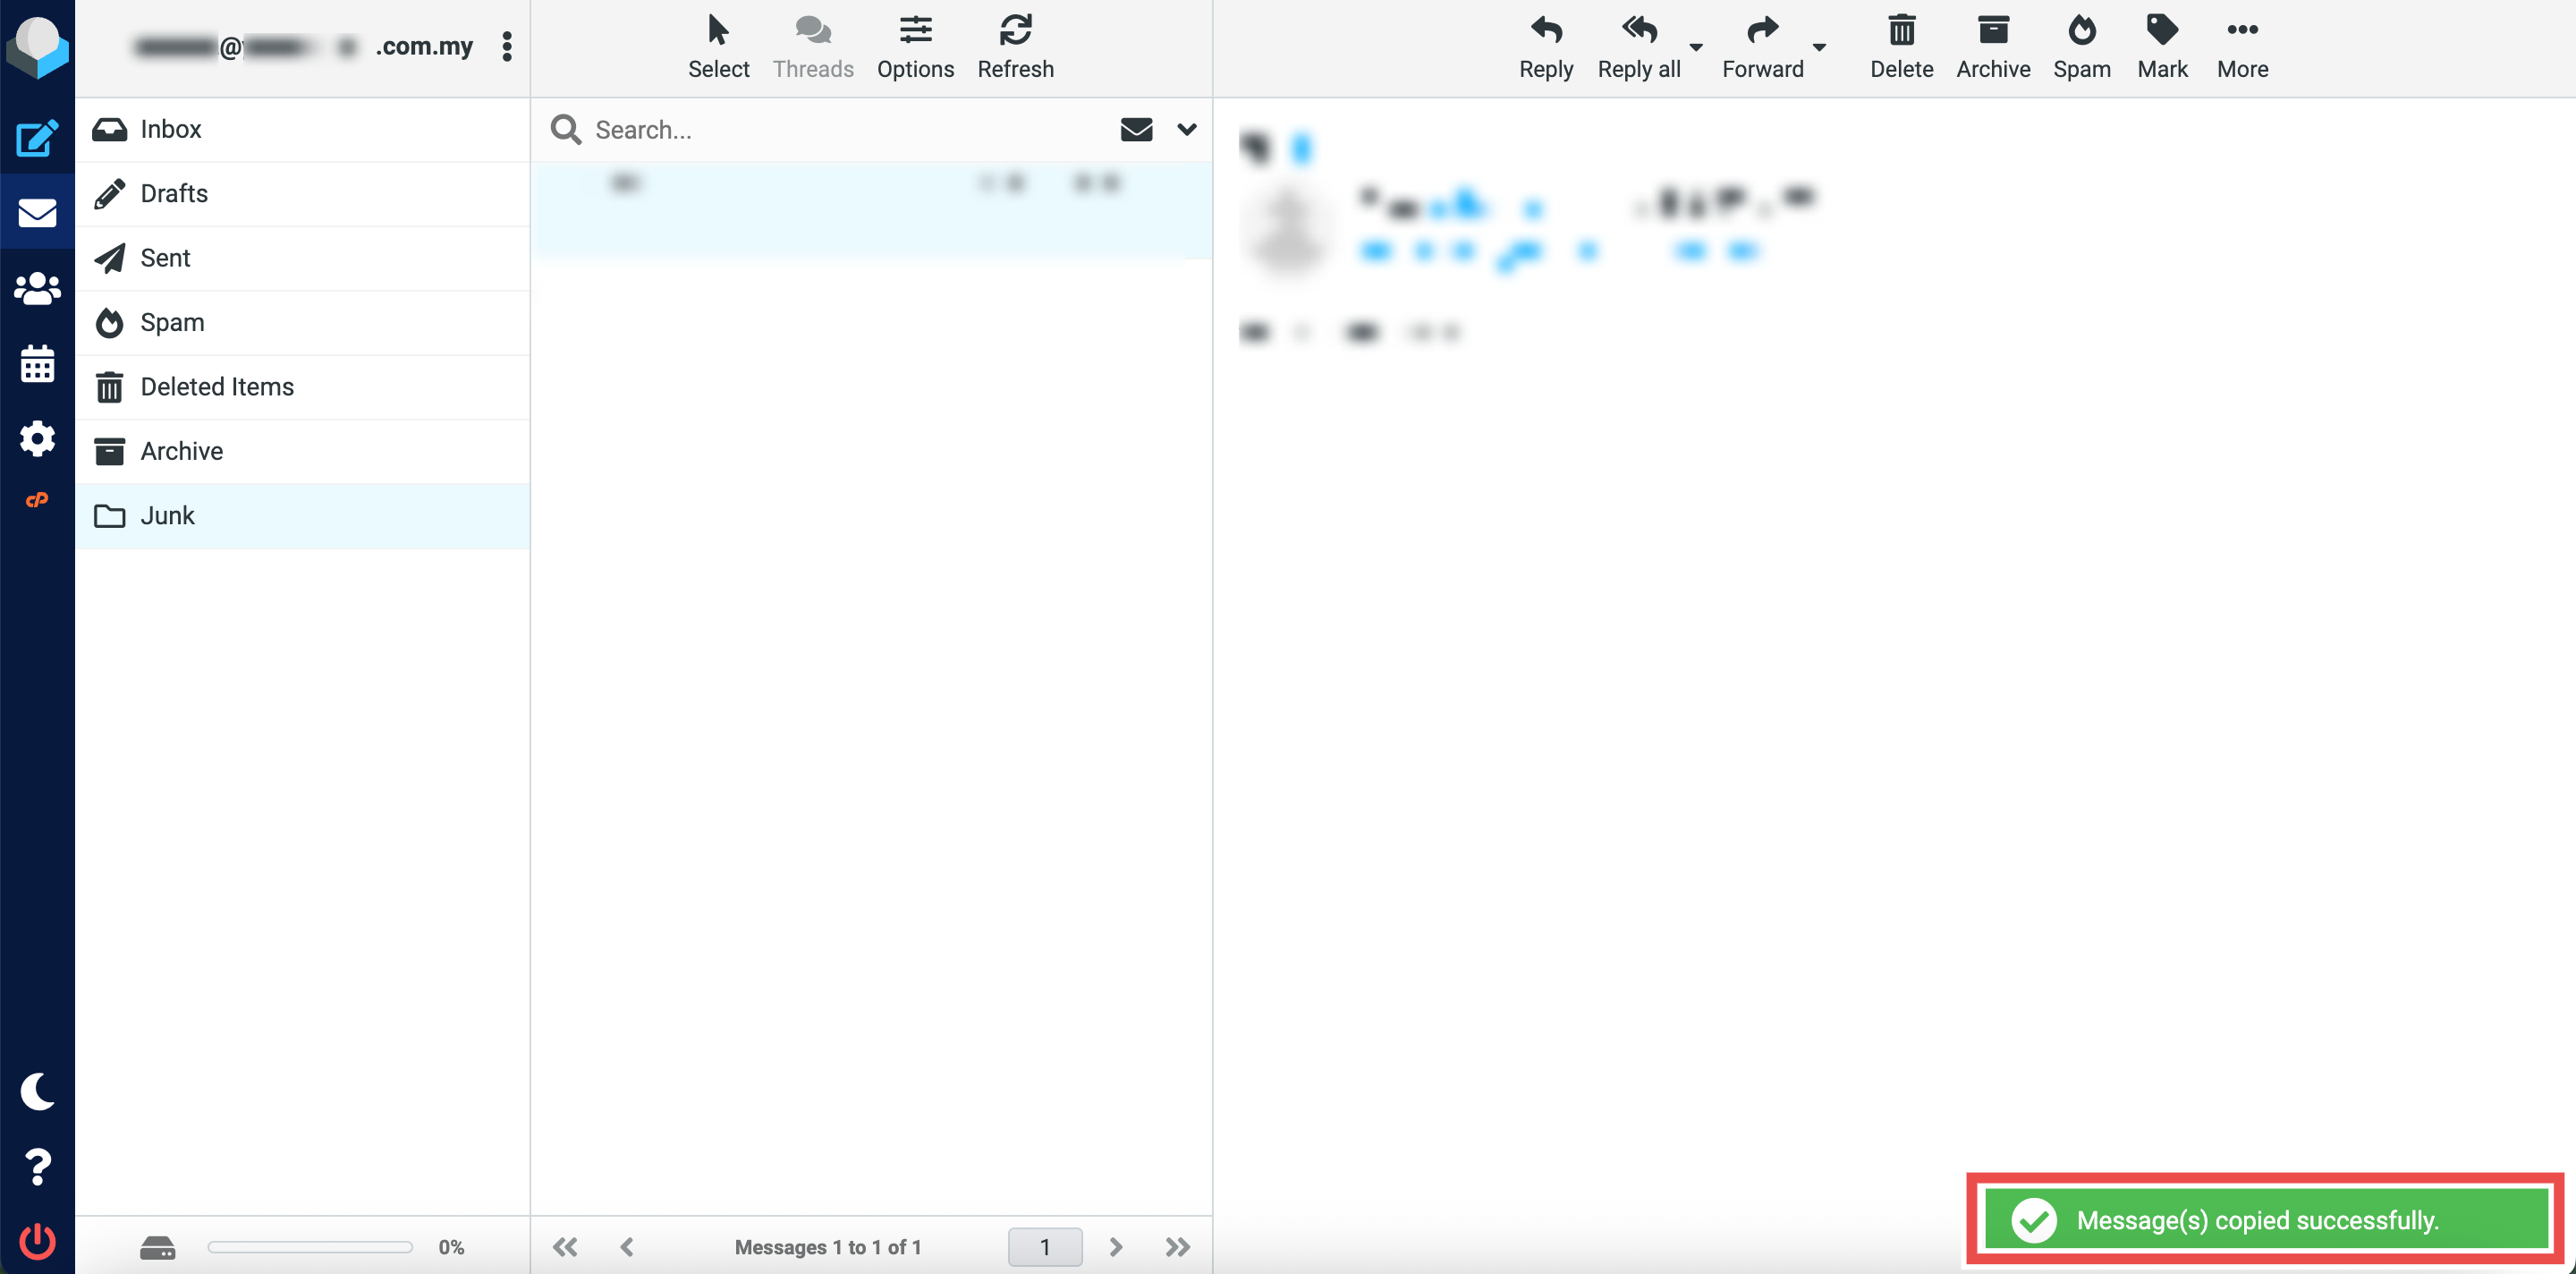Click the Logout power icon
This screenshot has width=2576, height=1274.
pyautogui.click(x=37, y=1240)
